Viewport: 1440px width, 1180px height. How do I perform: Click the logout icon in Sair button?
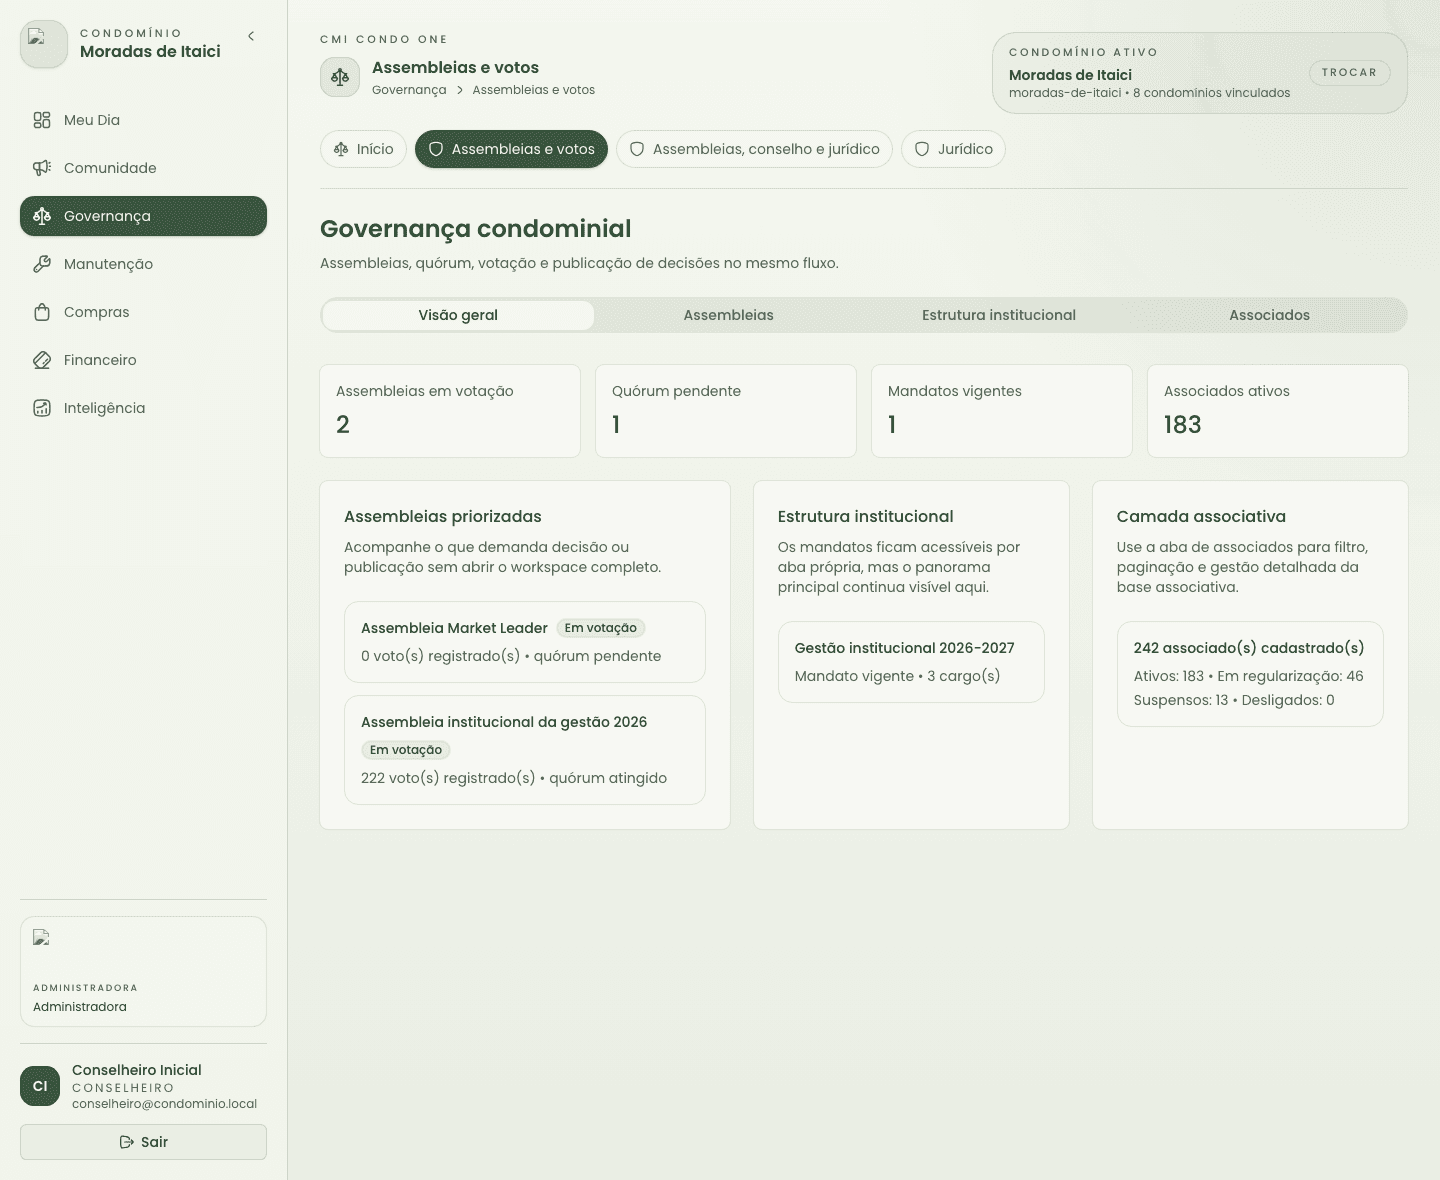[x=127, y=1142]
